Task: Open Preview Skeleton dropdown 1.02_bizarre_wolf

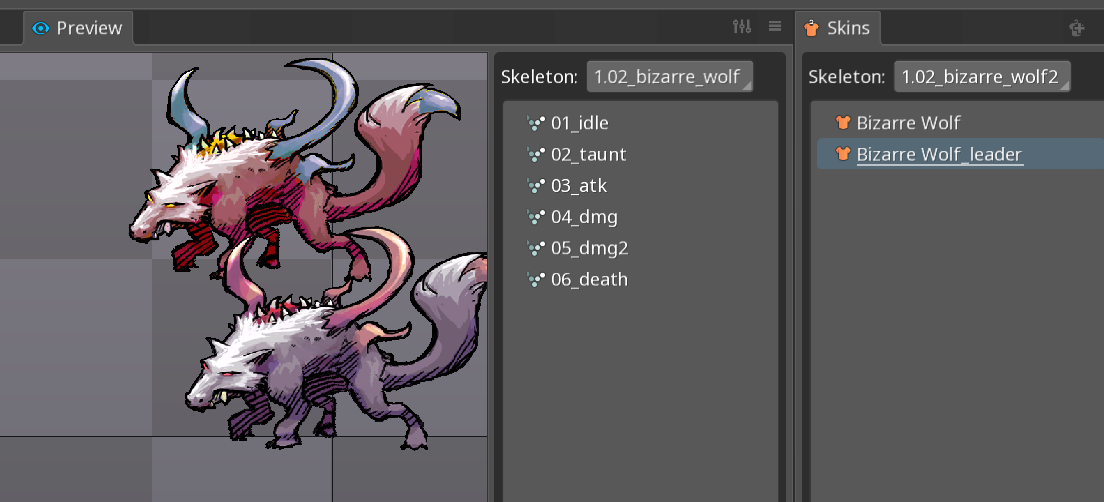Action: click(x=670, y=77)
